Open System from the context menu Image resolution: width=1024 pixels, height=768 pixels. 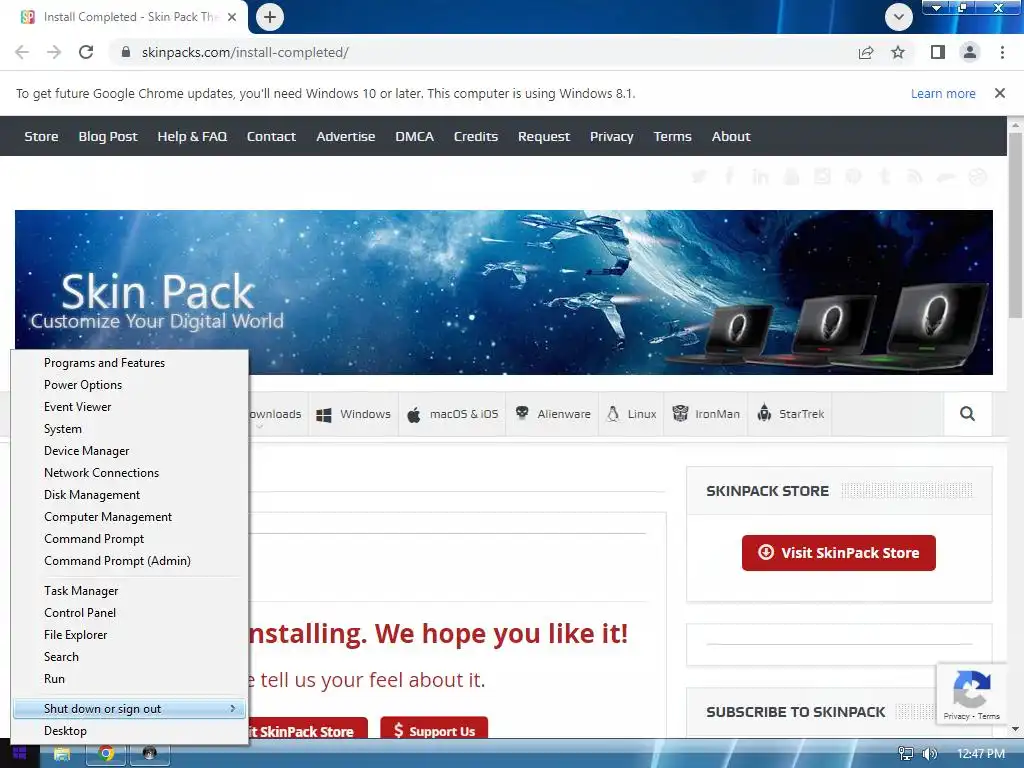63,428
